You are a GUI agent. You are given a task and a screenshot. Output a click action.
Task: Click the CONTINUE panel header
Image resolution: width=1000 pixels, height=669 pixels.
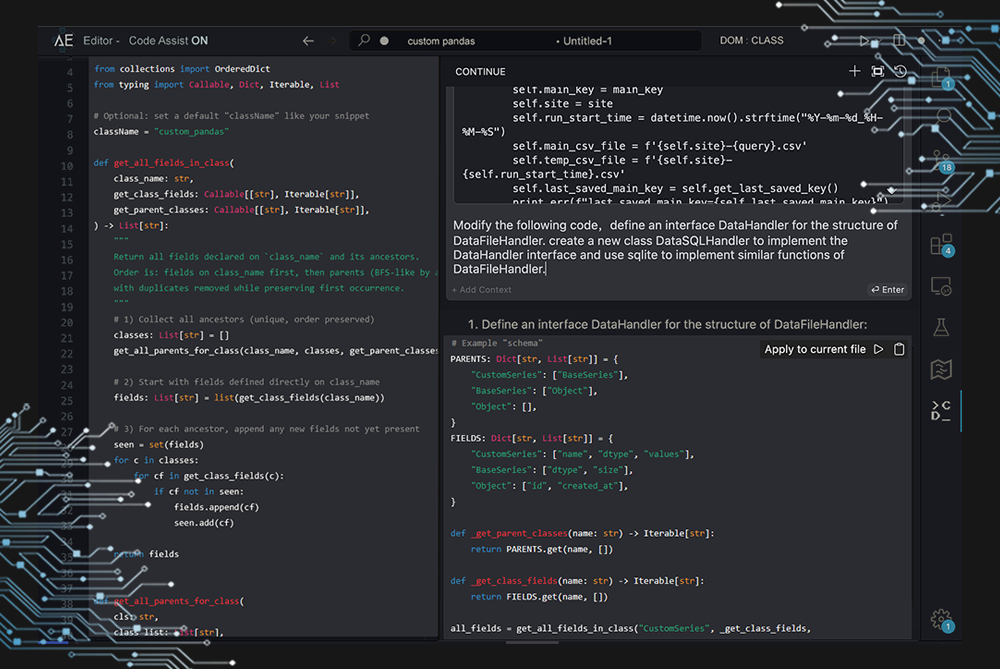tap(480, 72)
